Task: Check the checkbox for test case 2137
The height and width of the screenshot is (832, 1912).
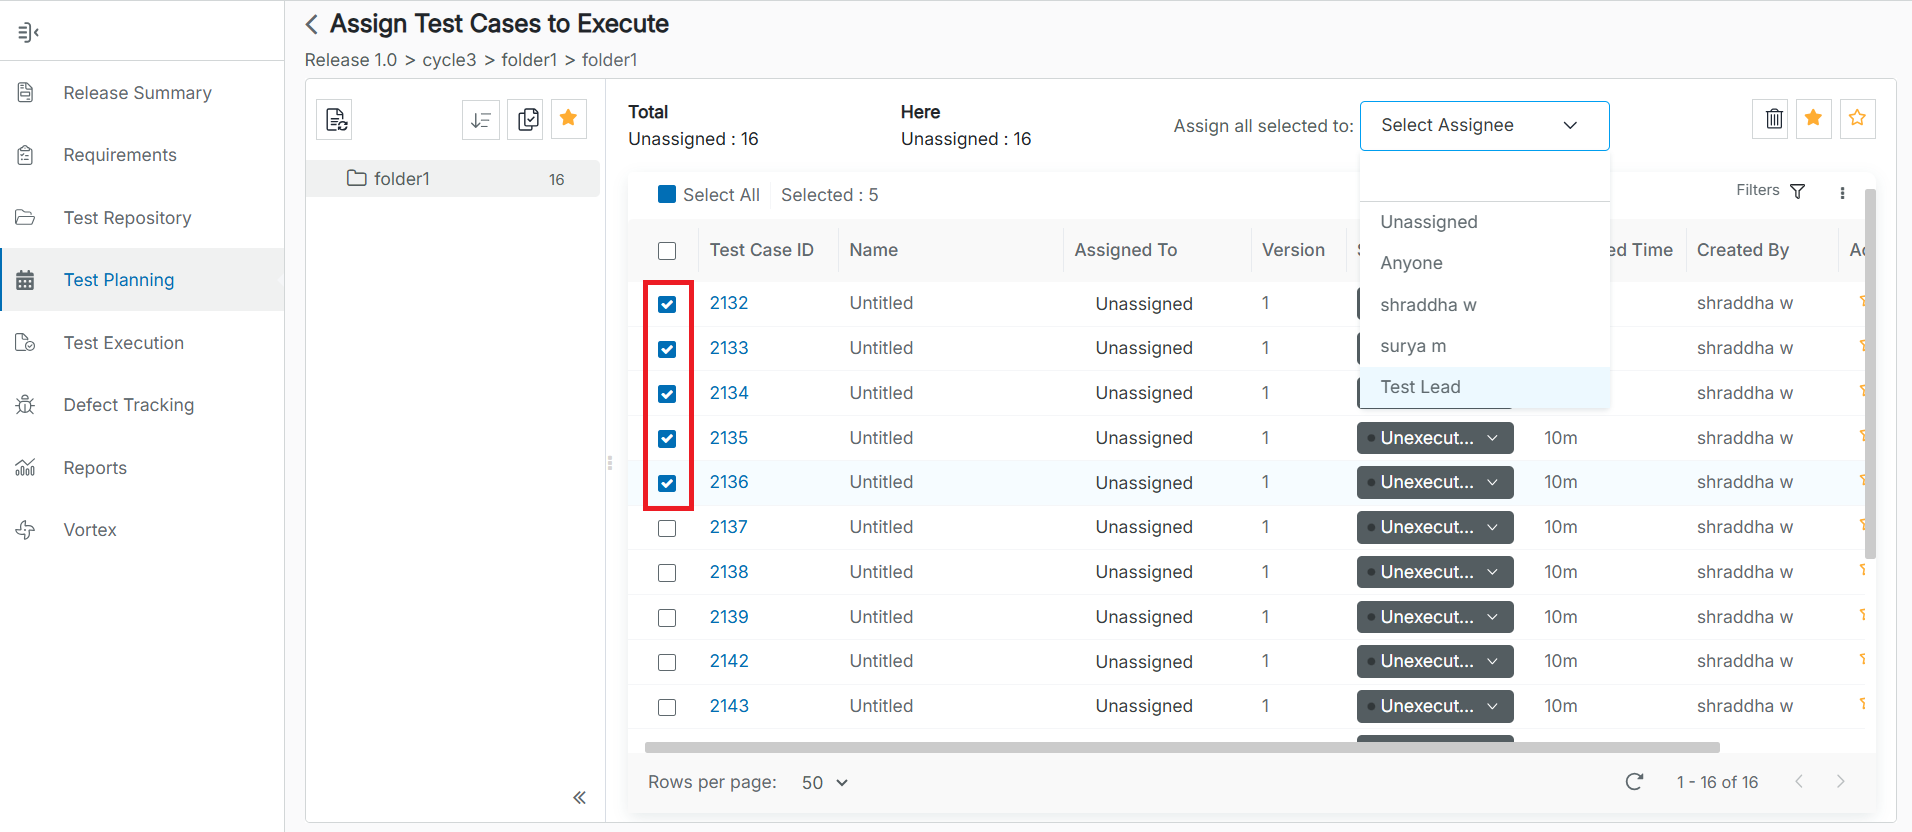Action: point(667,528)
